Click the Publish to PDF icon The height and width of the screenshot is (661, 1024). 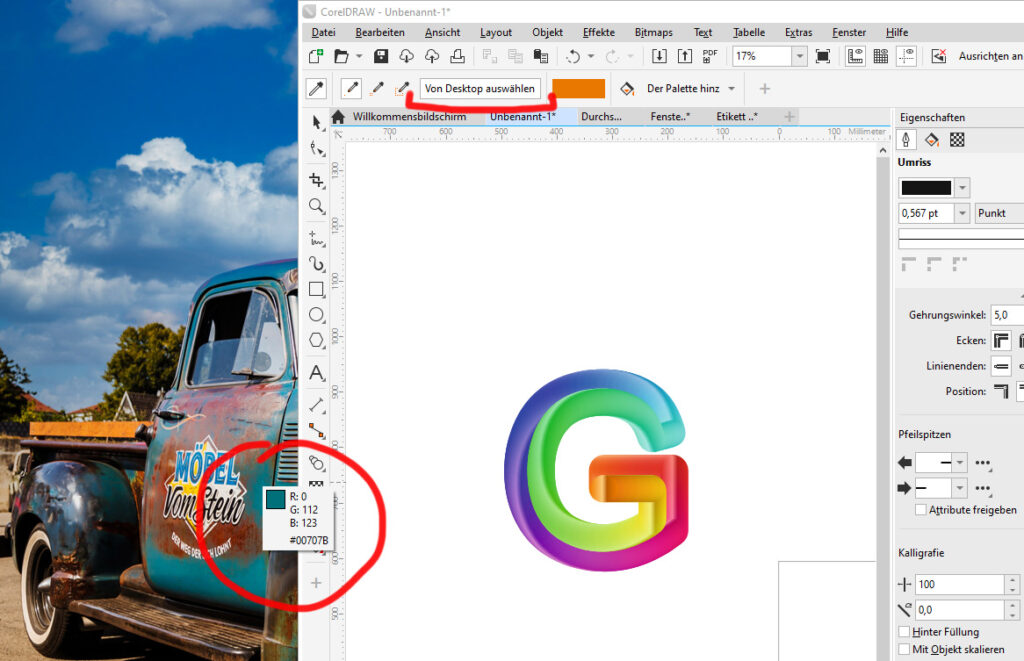point(710,56)
